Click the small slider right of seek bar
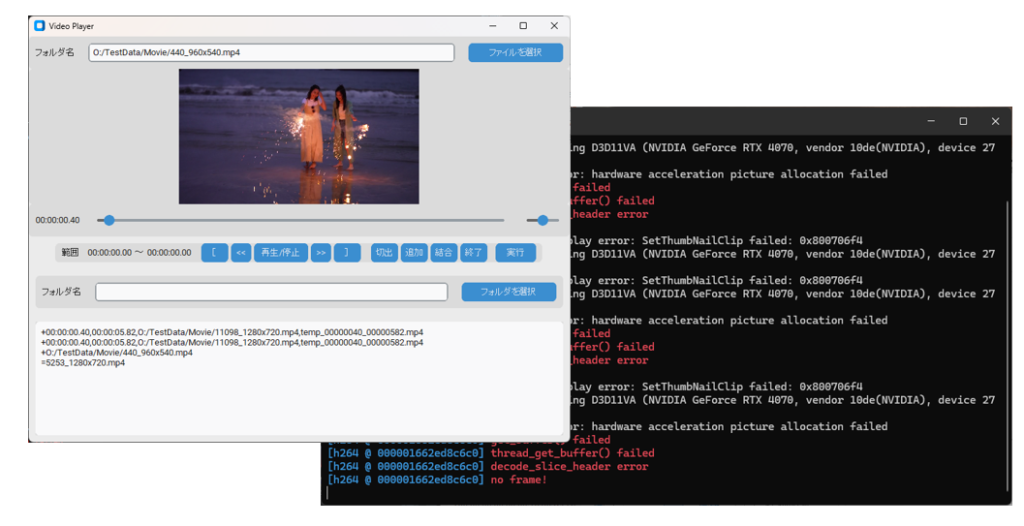The width and height of the screenshot is (1024, 526). click(542, 220)
